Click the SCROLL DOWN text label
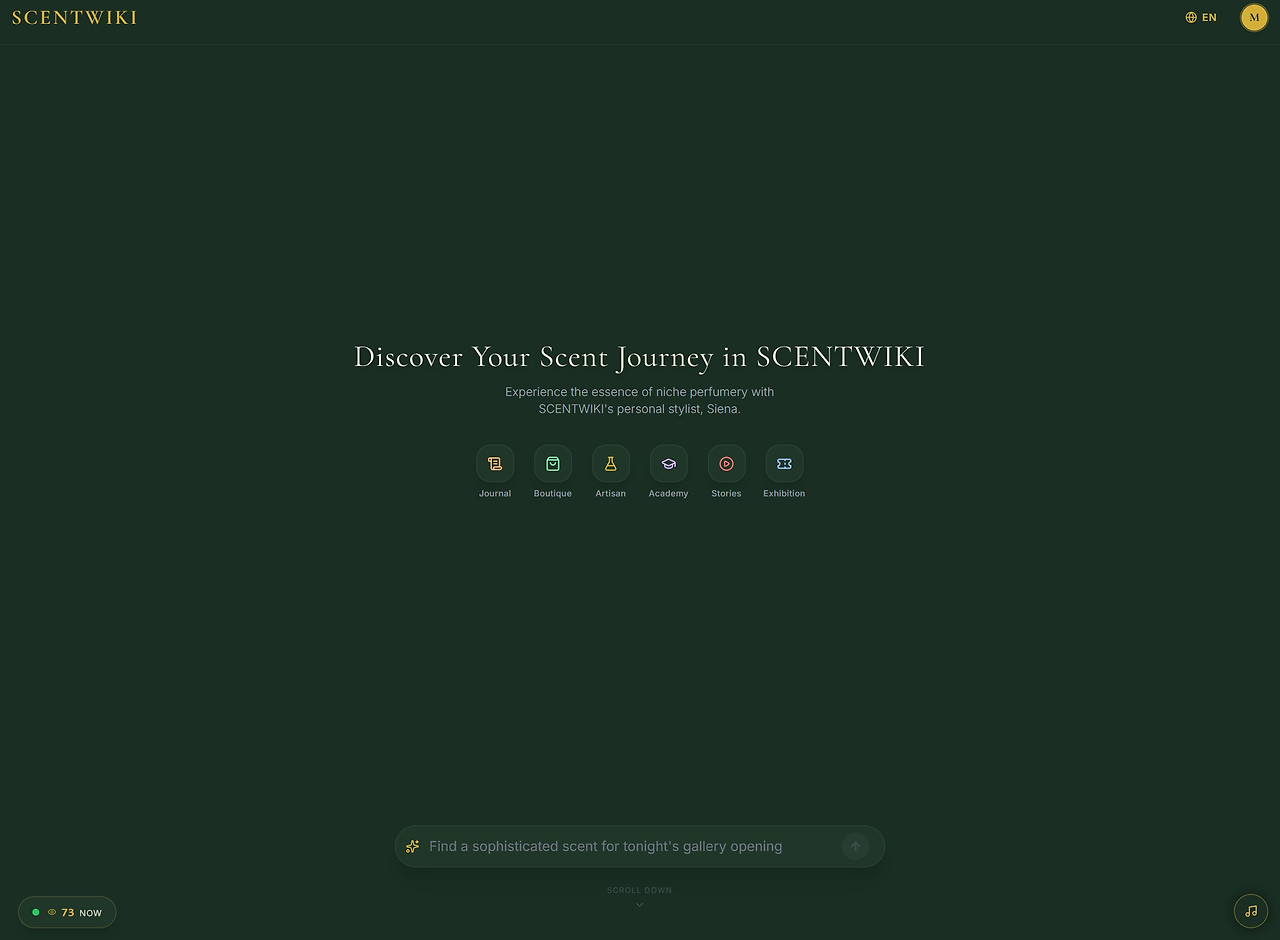Image resolution: width=1280 pixels, height=940 pixels. click(639, 890)
